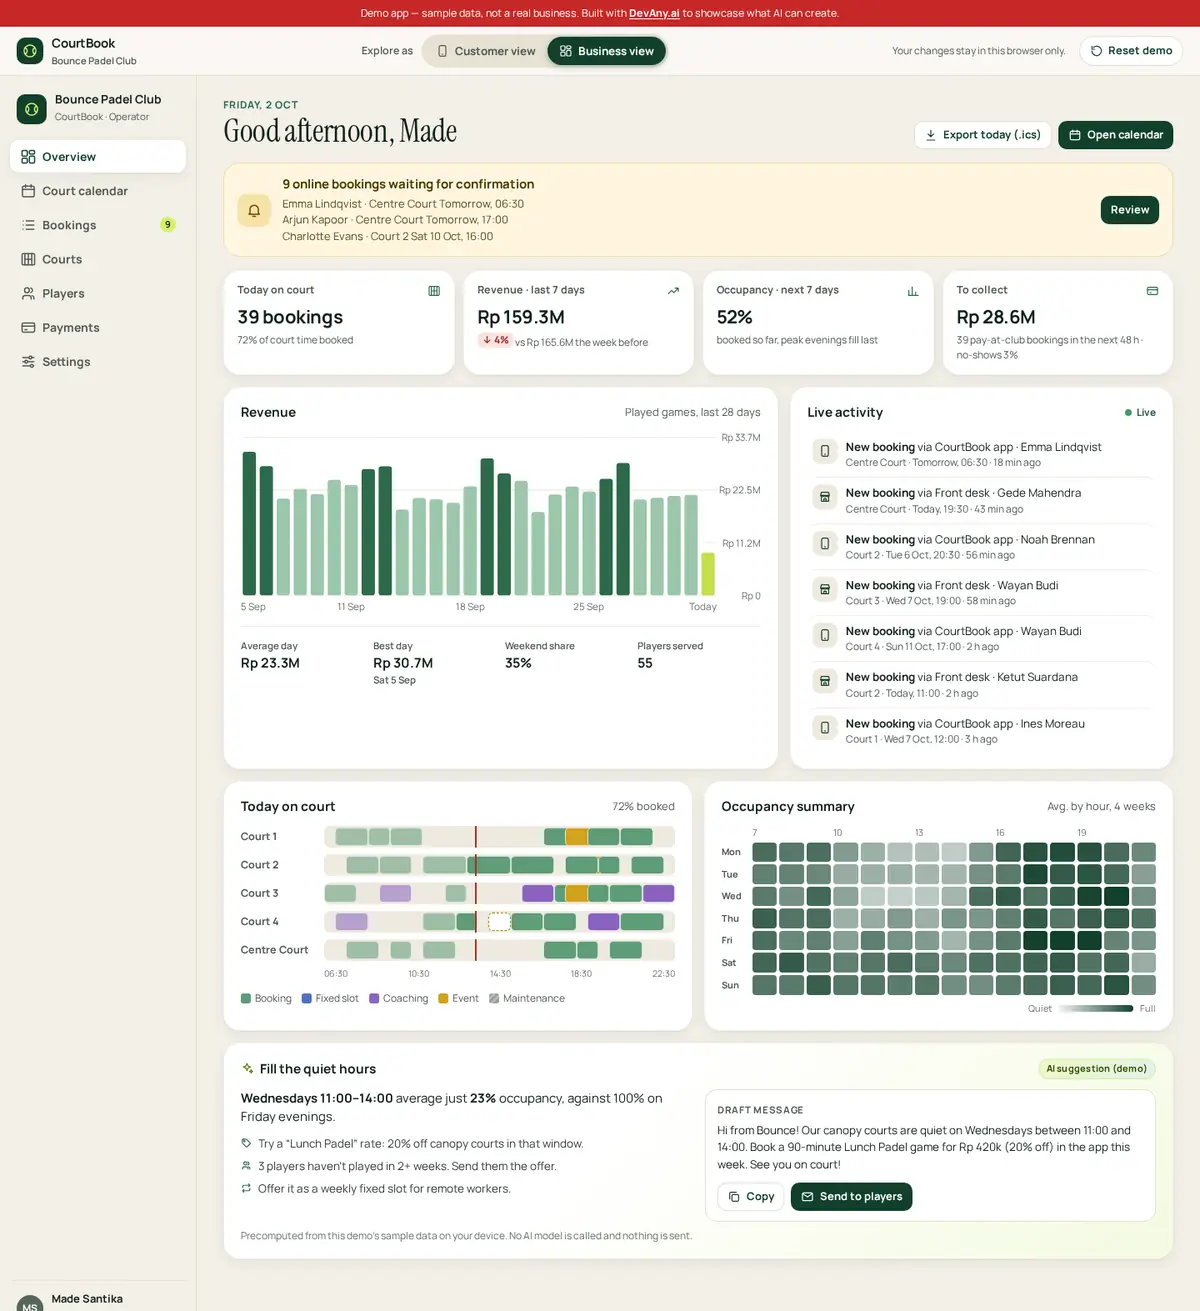This screenshot has height=1311, width=1200.
Task: Click the Open calendar button
Action: 1116,135
